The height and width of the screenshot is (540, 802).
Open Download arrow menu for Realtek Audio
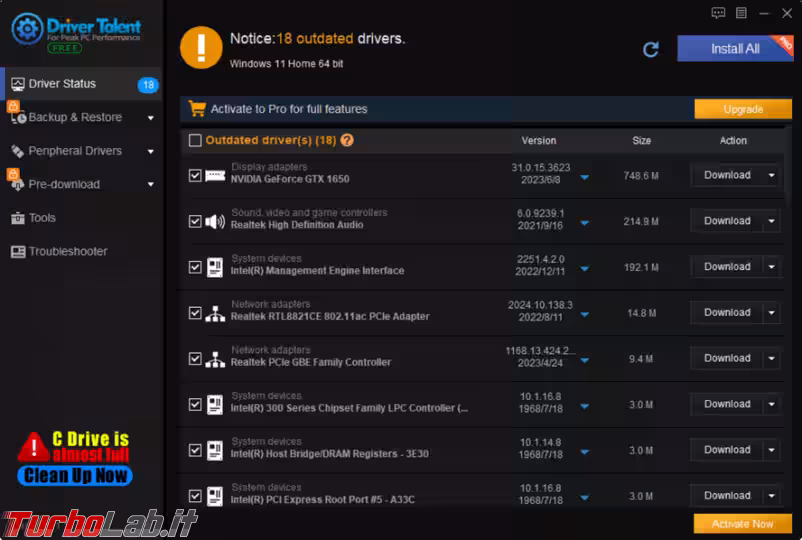pos(771,221)
